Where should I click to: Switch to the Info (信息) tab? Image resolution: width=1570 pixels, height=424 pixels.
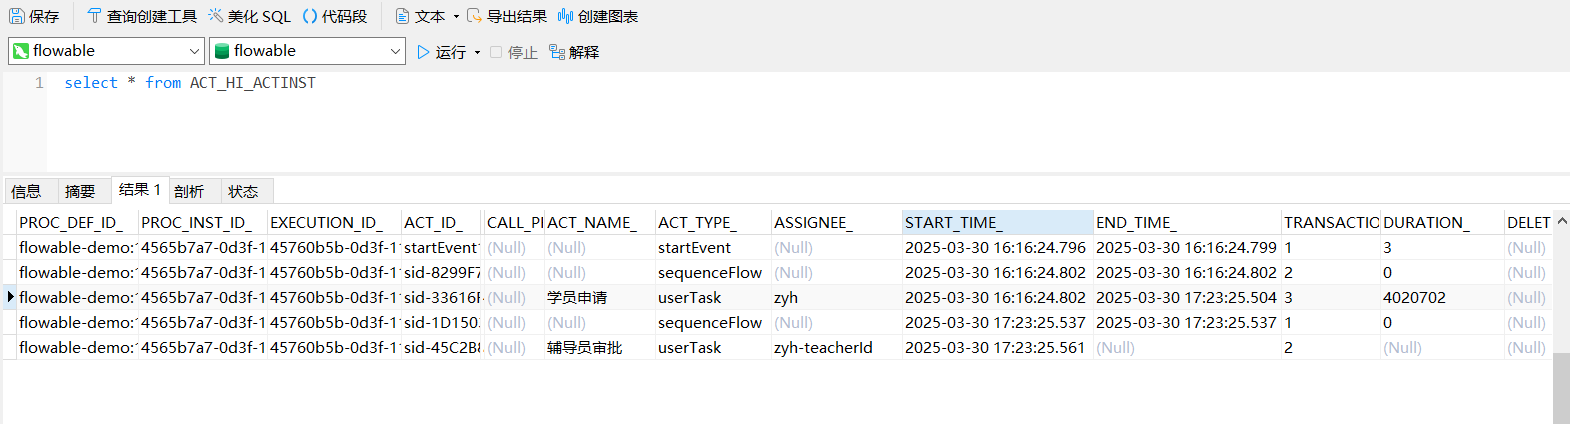click(x=26, y=191)
